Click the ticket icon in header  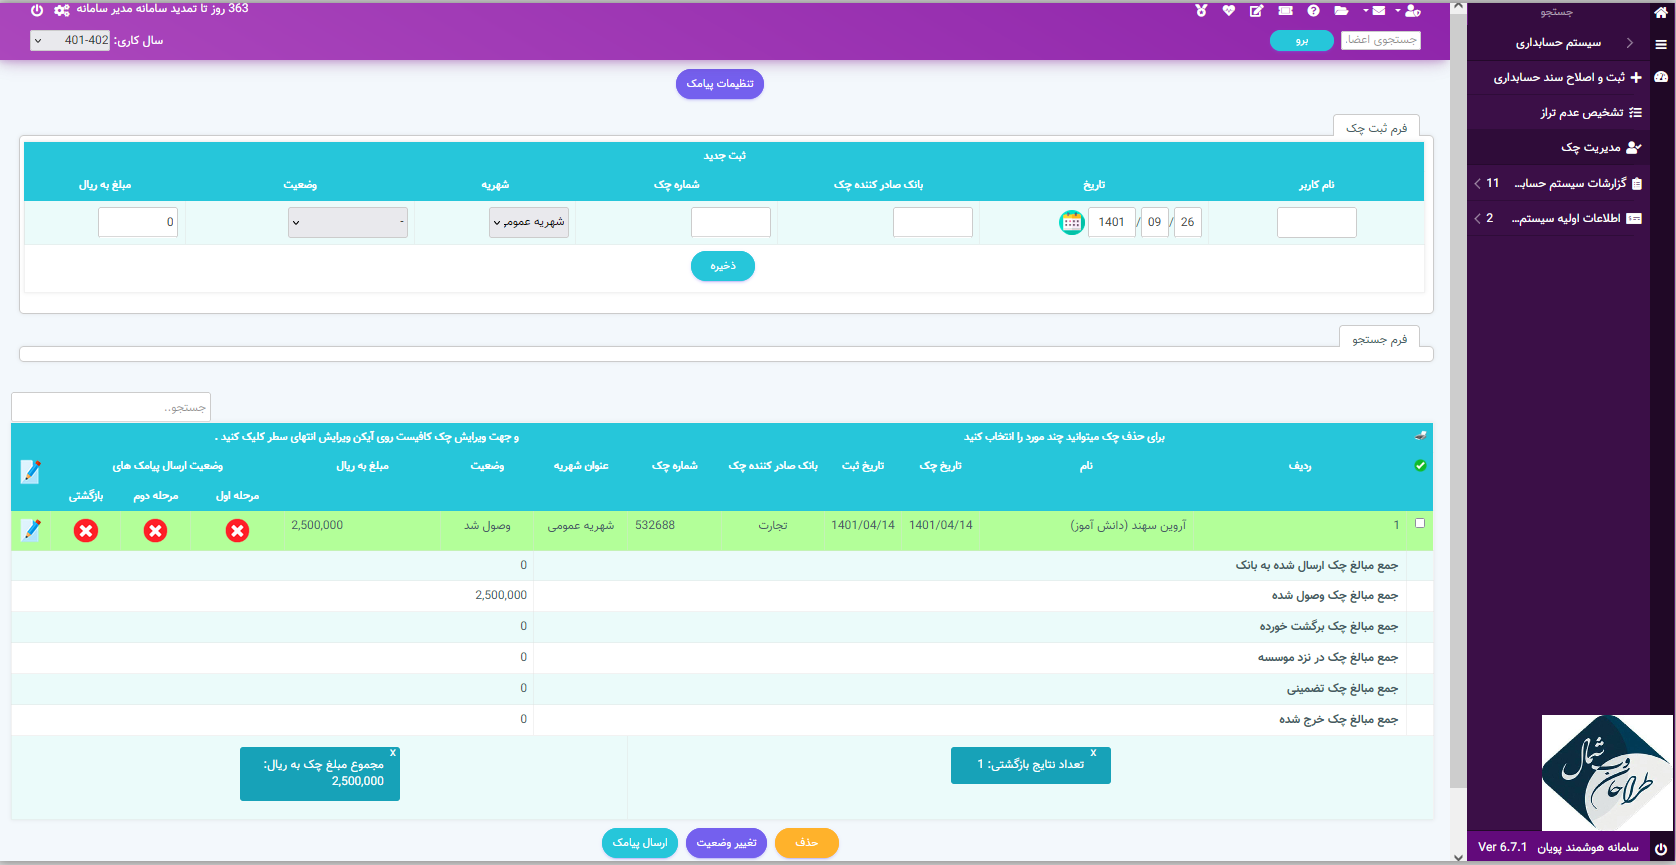click(1285, 10)
